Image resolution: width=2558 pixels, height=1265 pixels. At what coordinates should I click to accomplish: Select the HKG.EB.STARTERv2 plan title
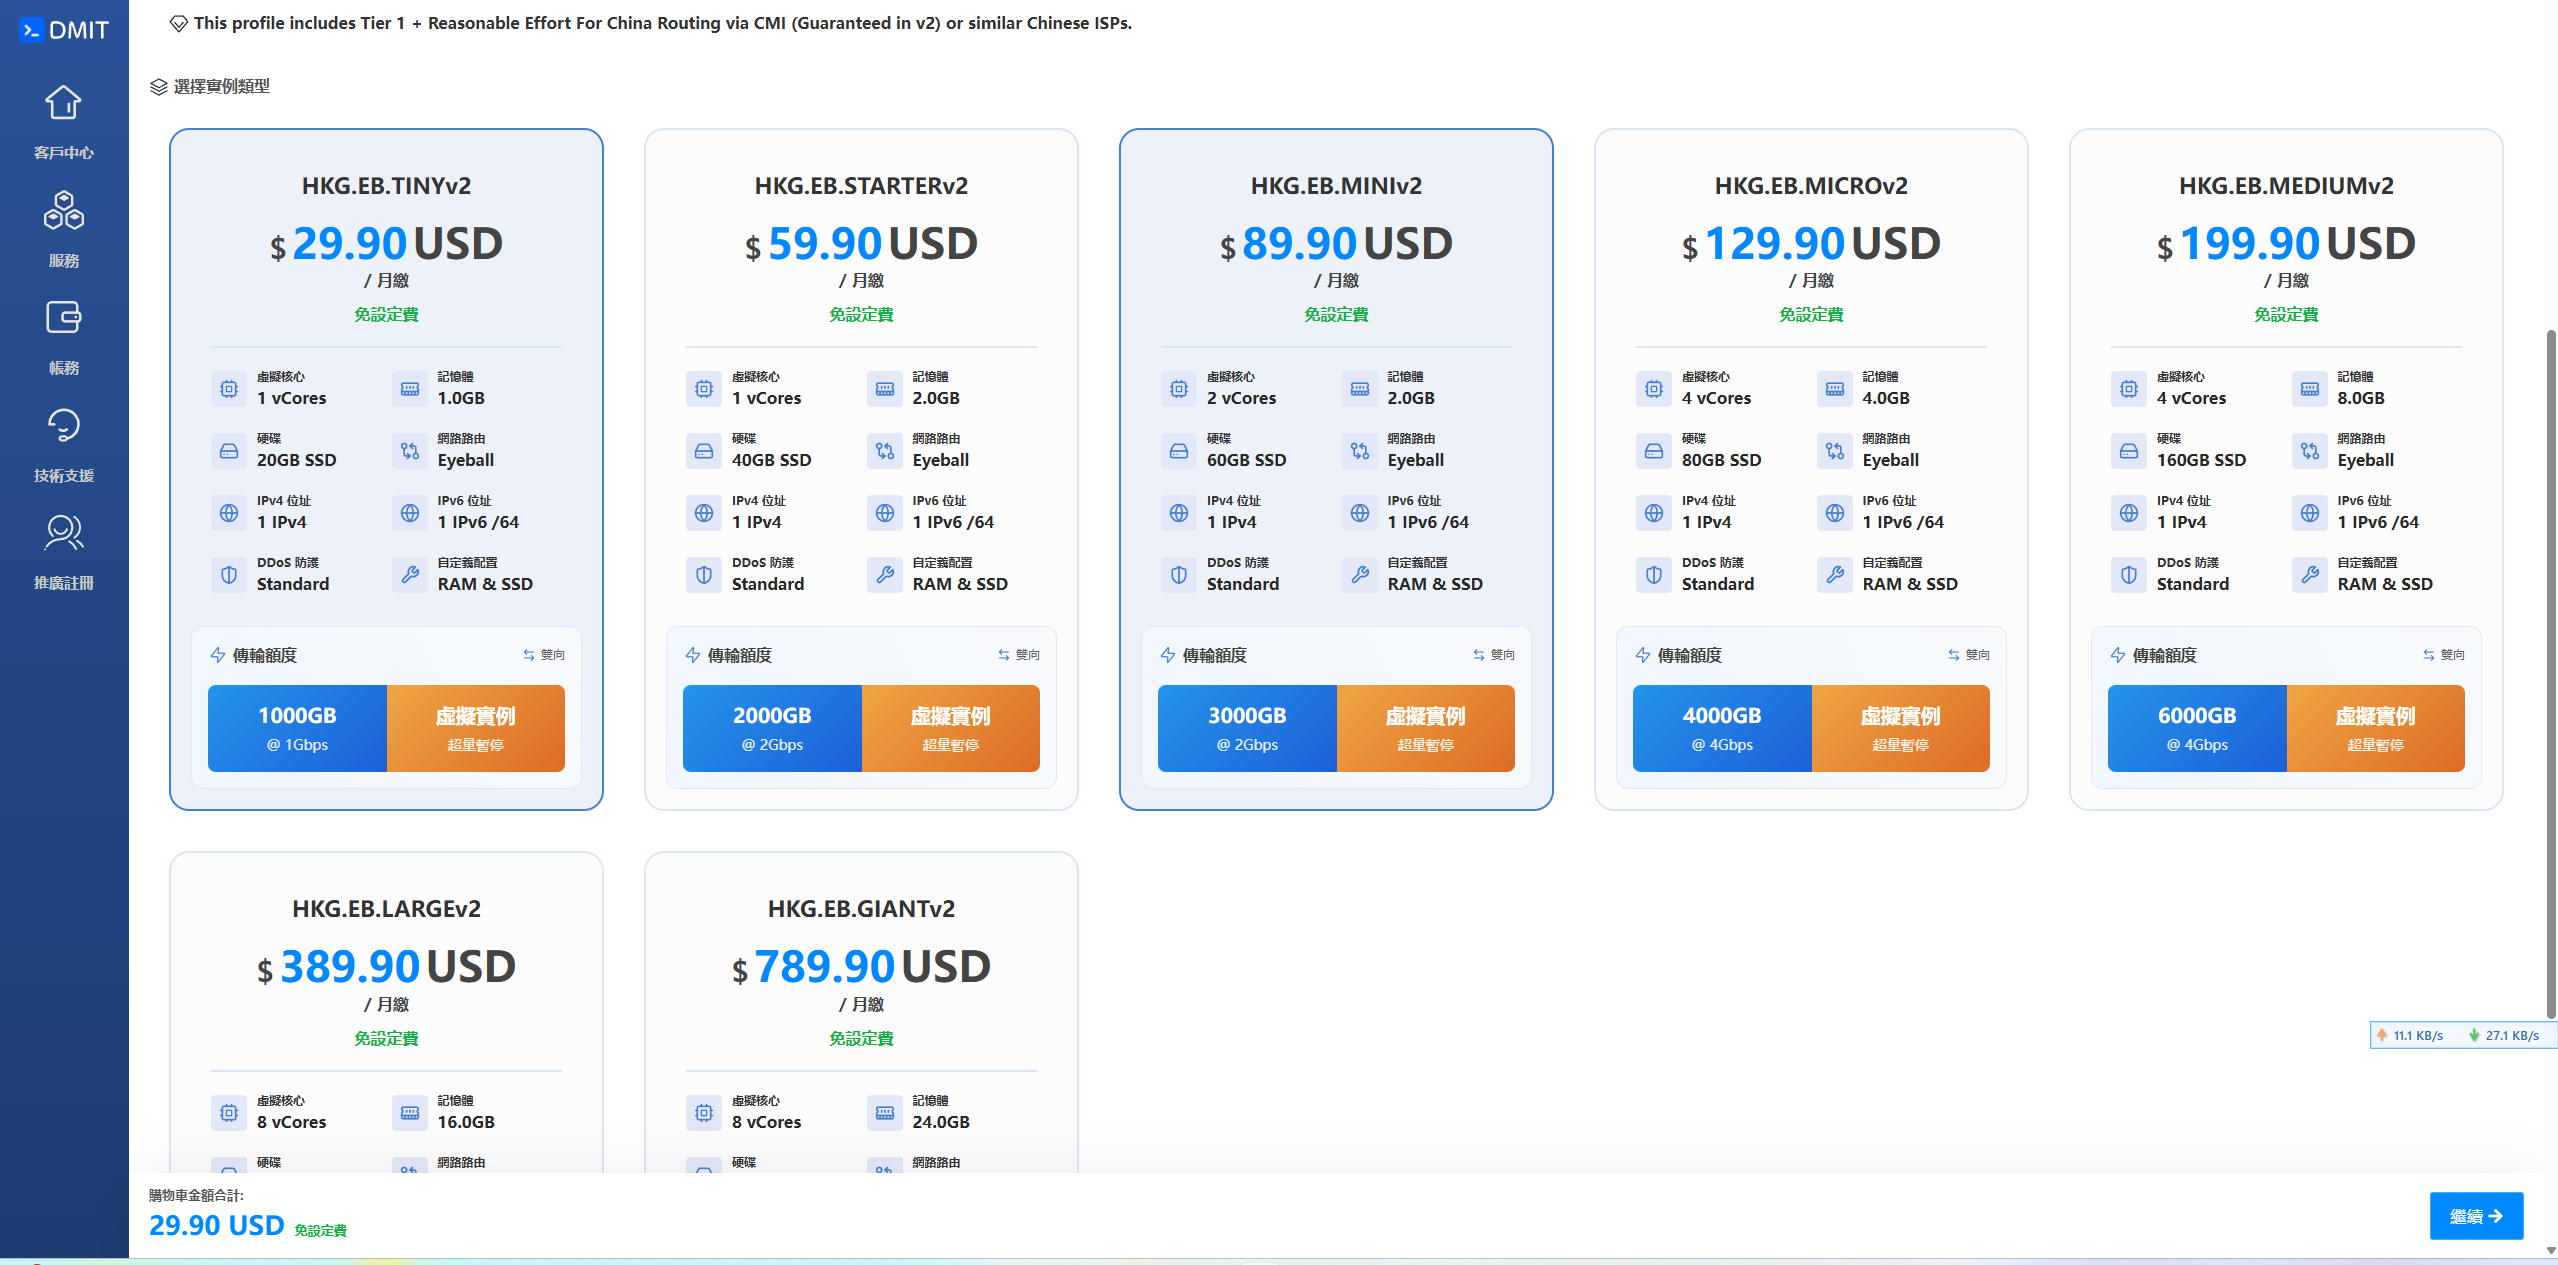pos(861,186)
